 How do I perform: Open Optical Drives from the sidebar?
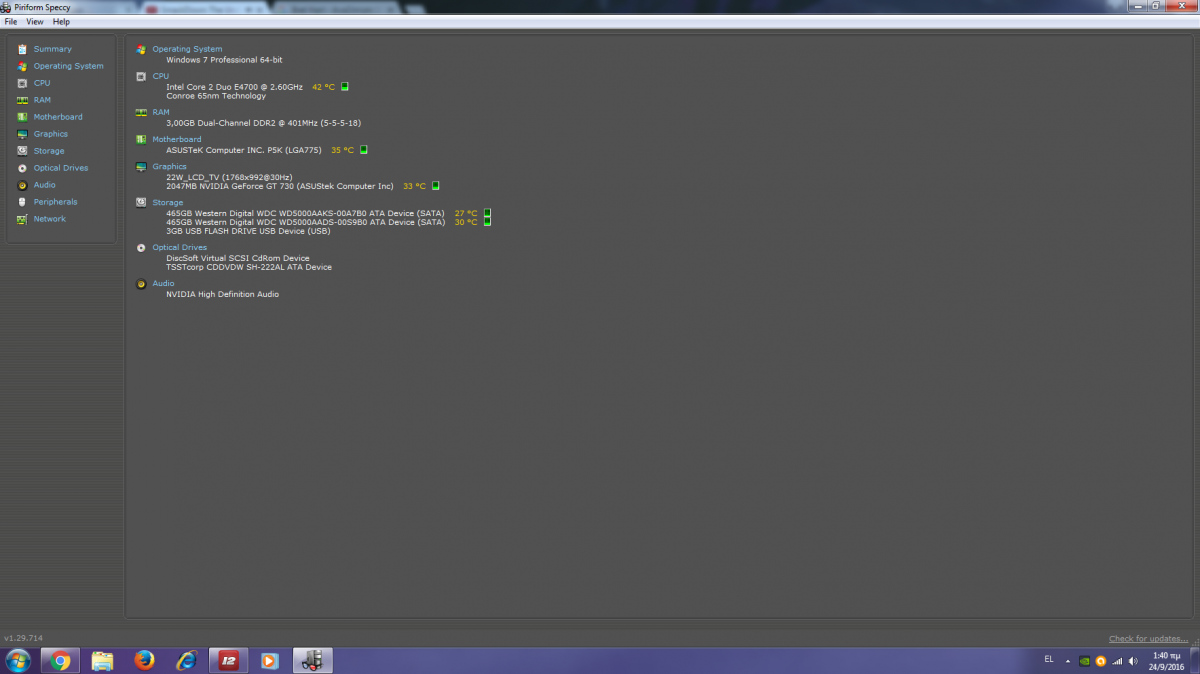(x=61, y=168)
